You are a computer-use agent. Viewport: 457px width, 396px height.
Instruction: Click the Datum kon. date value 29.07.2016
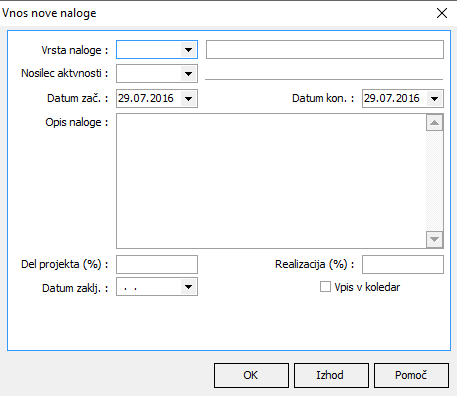click(392, 98)
